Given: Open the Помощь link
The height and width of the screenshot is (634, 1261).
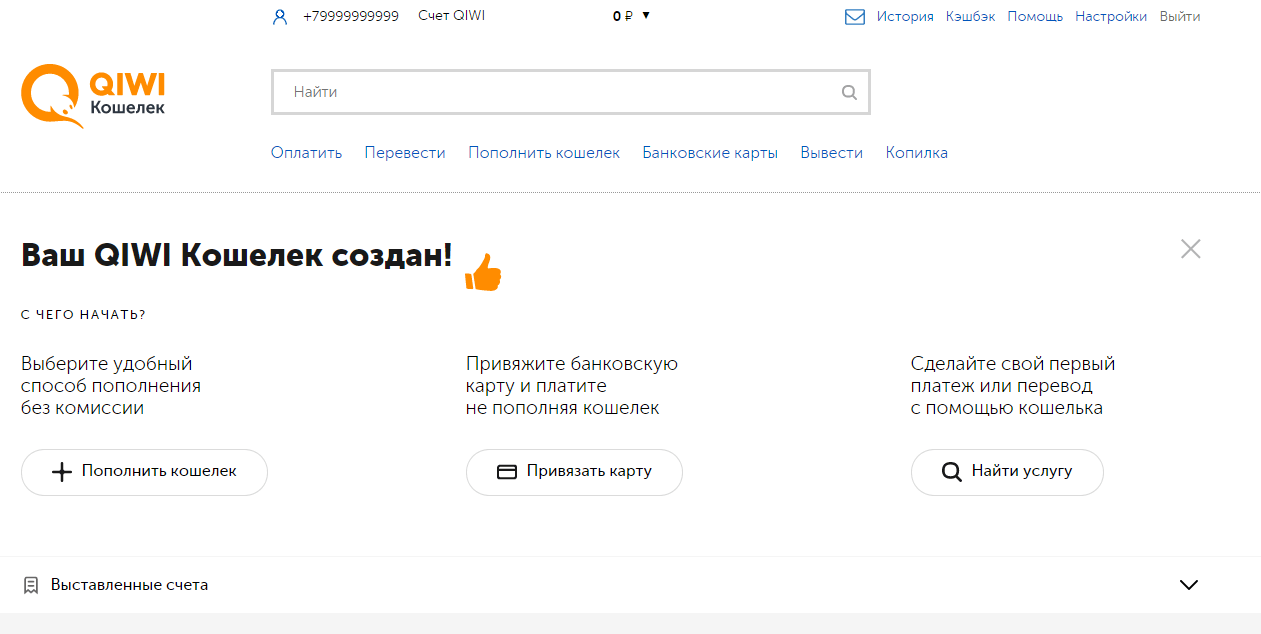Looking at the screenshot, I should [x=1035, y=17].
